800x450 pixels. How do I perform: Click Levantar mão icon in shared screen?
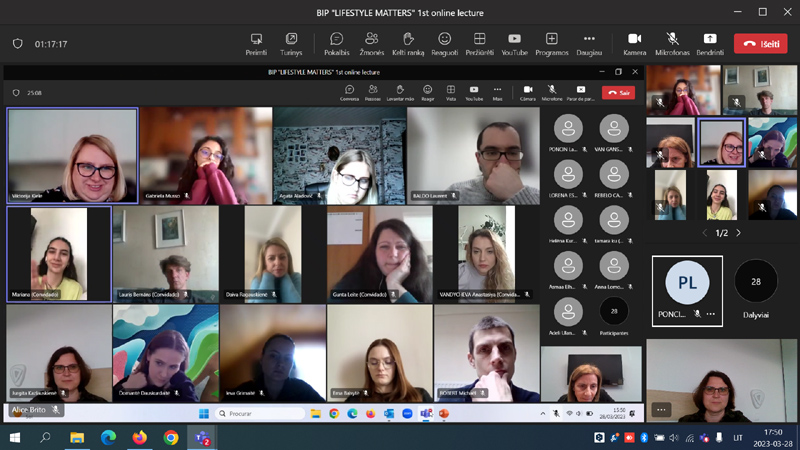tap(401, 90)
